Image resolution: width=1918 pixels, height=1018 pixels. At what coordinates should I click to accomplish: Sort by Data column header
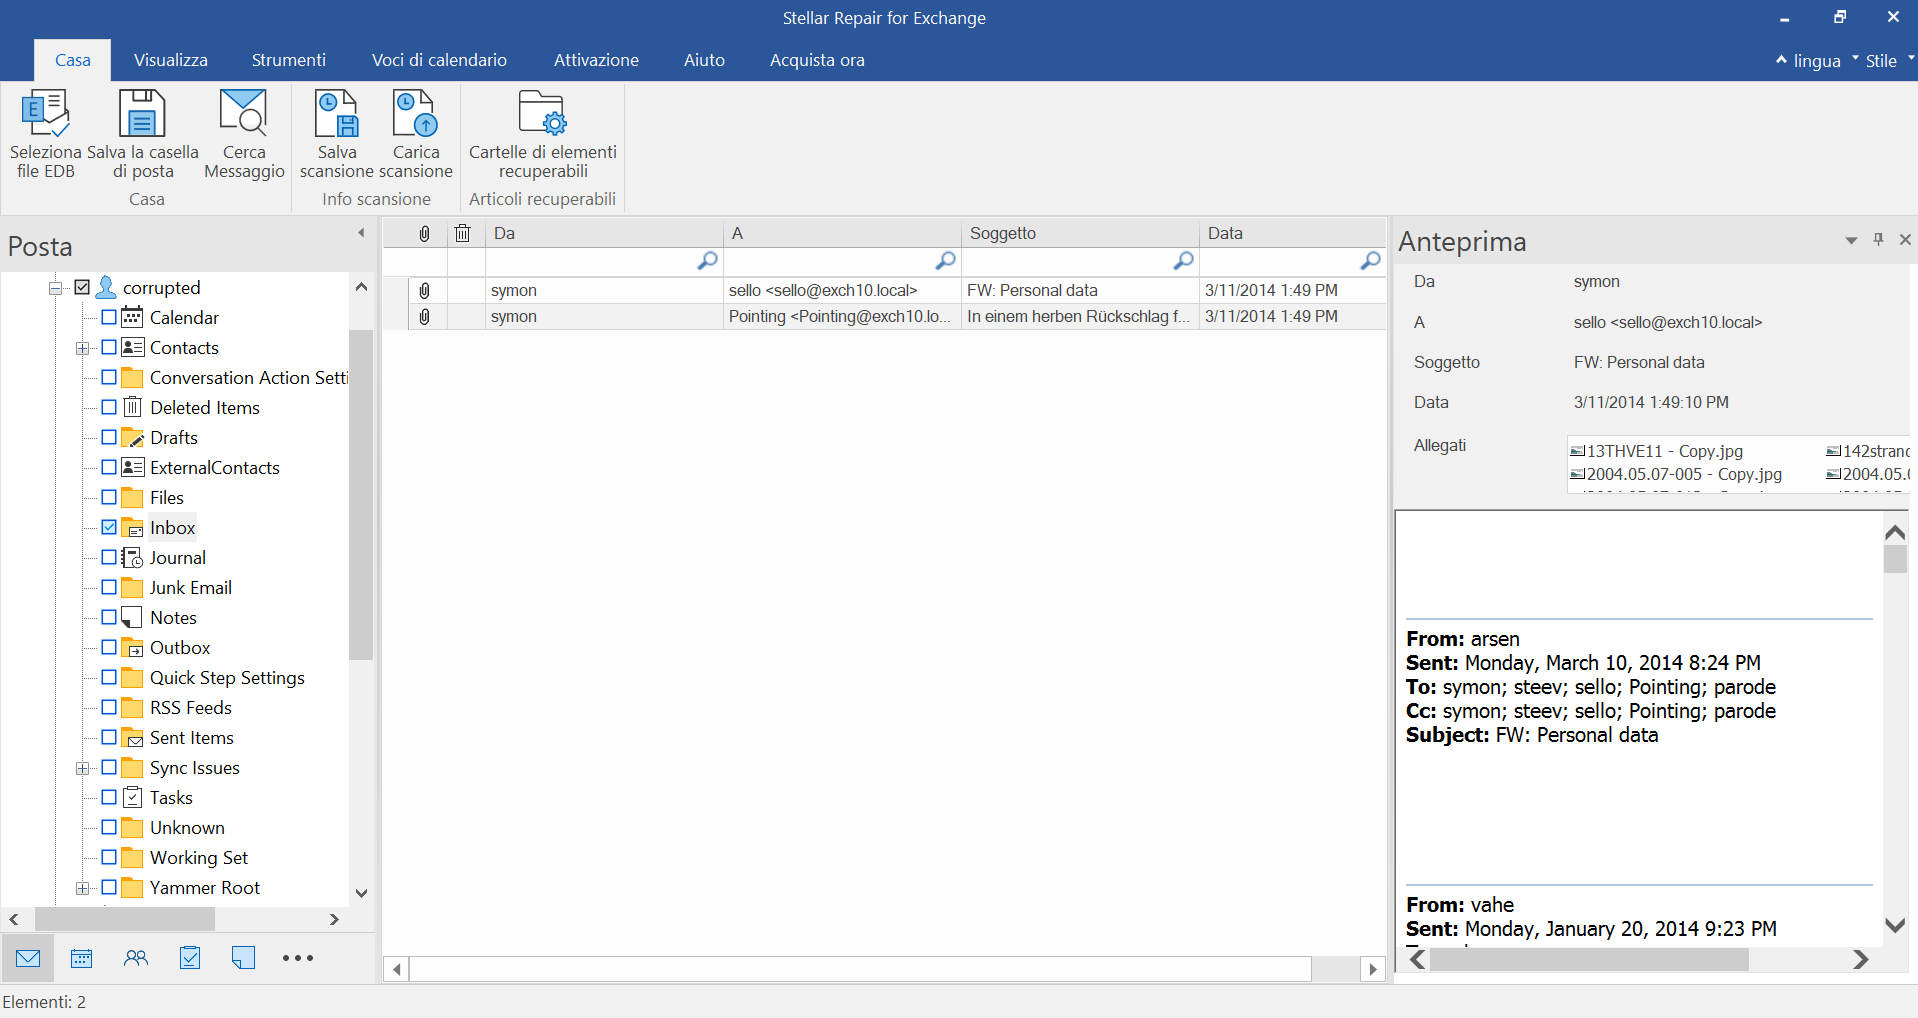click(1292, 233)
